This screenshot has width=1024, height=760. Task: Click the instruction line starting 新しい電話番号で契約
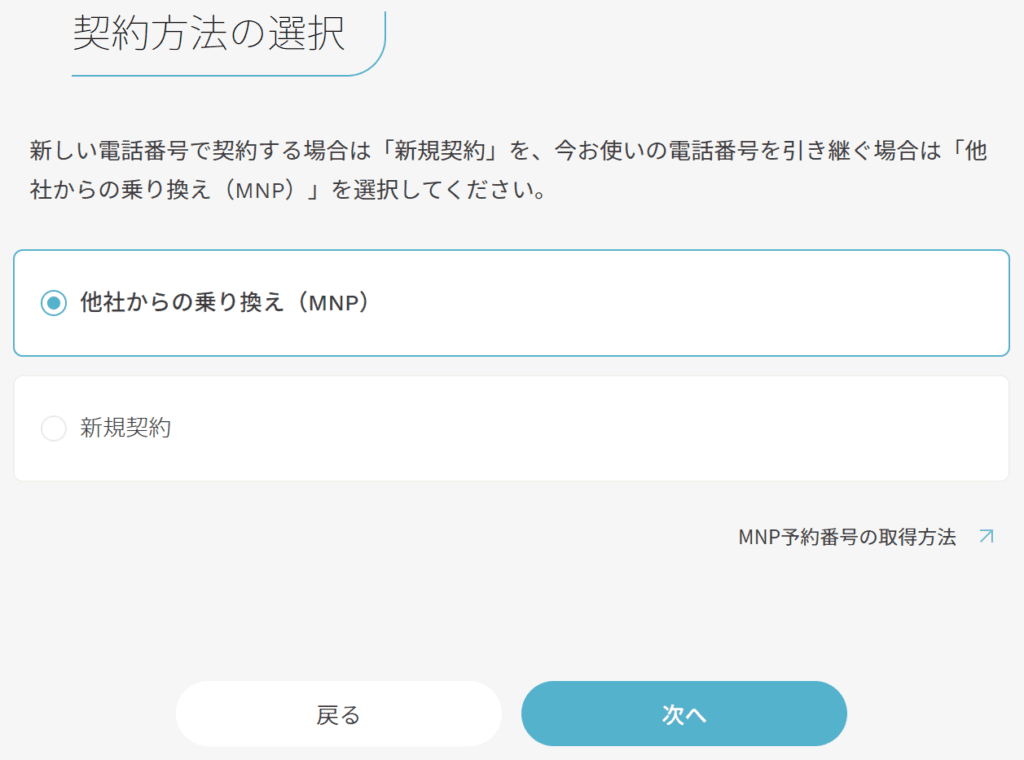coord(508,151)
